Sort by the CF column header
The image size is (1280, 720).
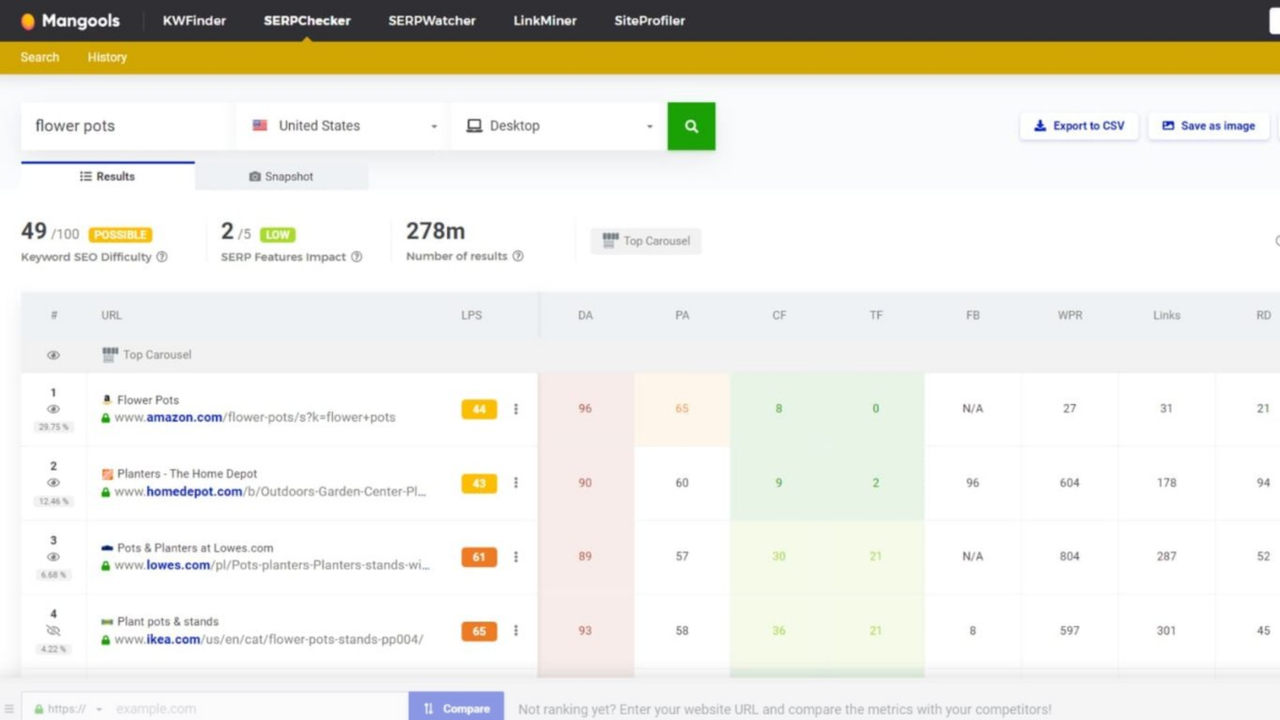(x=779, y=315)
